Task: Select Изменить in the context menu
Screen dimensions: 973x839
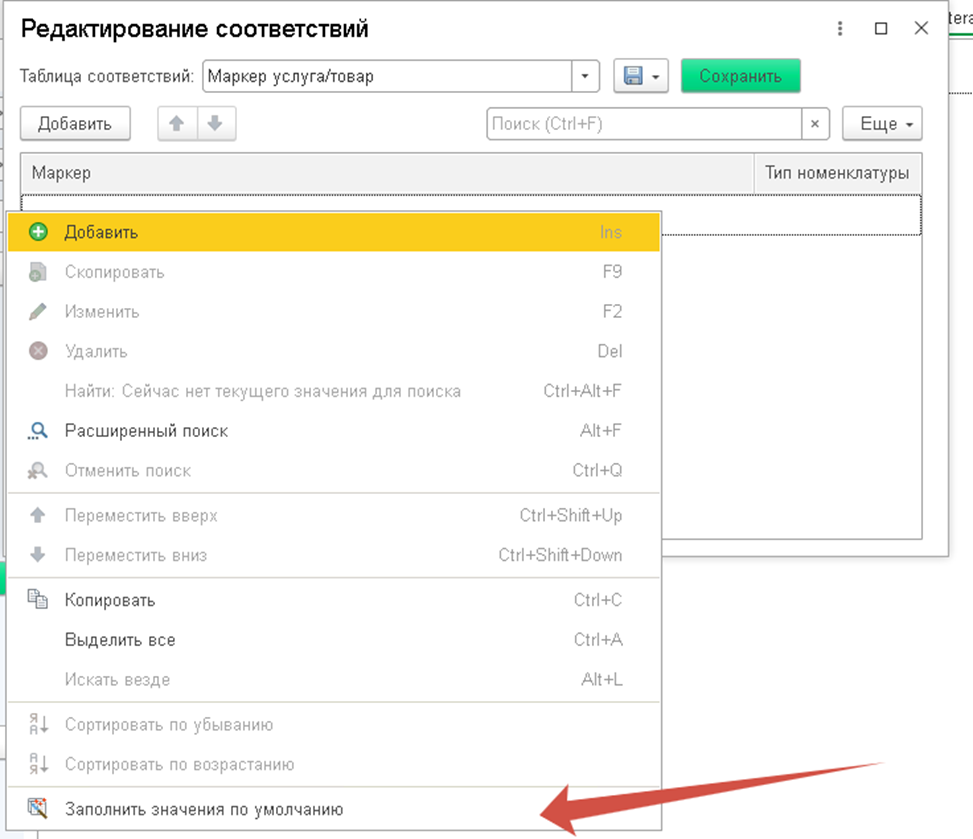Action: pyautogui.click(x=334, y=312)
